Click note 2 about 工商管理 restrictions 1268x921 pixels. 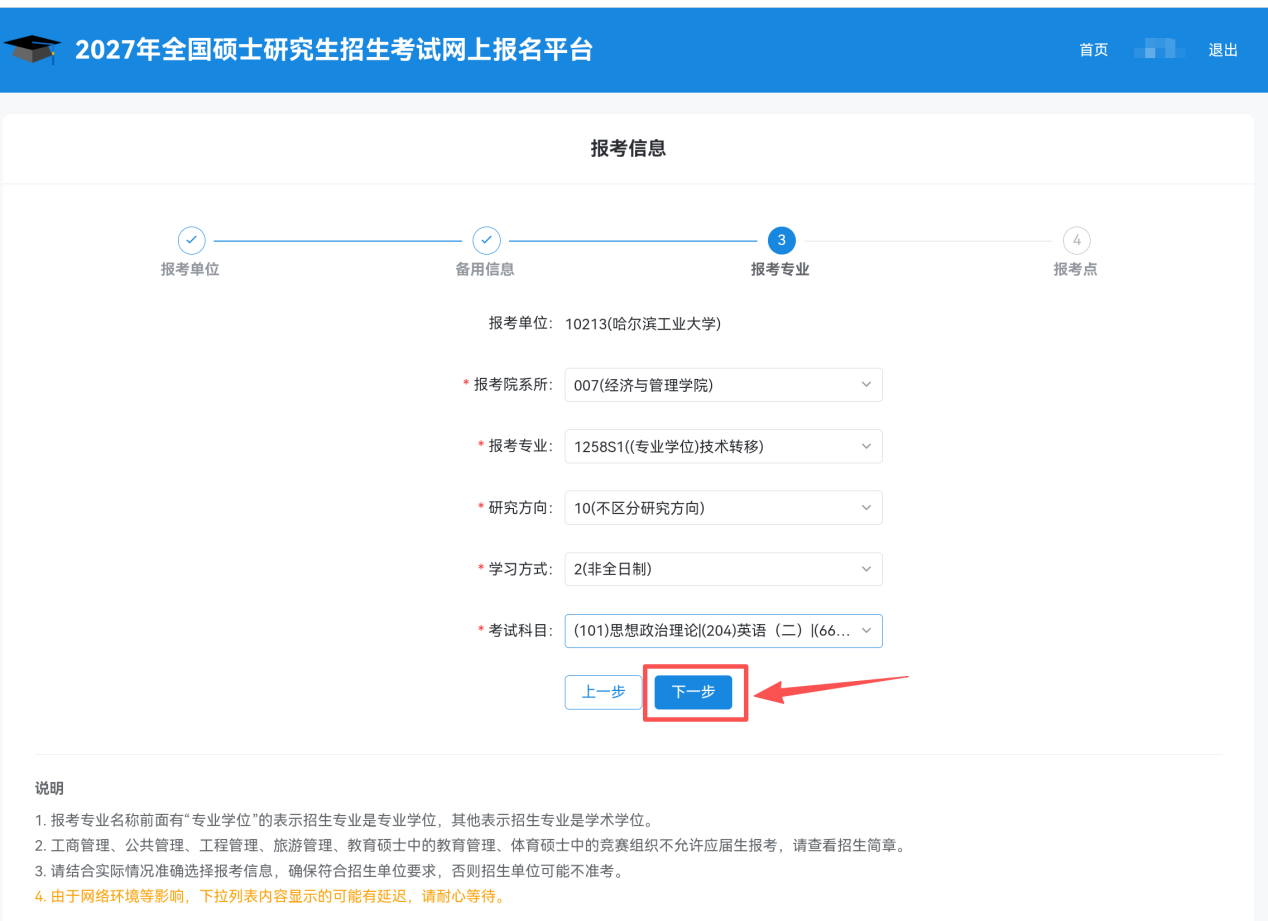pyautogui.click(x=470, y=846)
